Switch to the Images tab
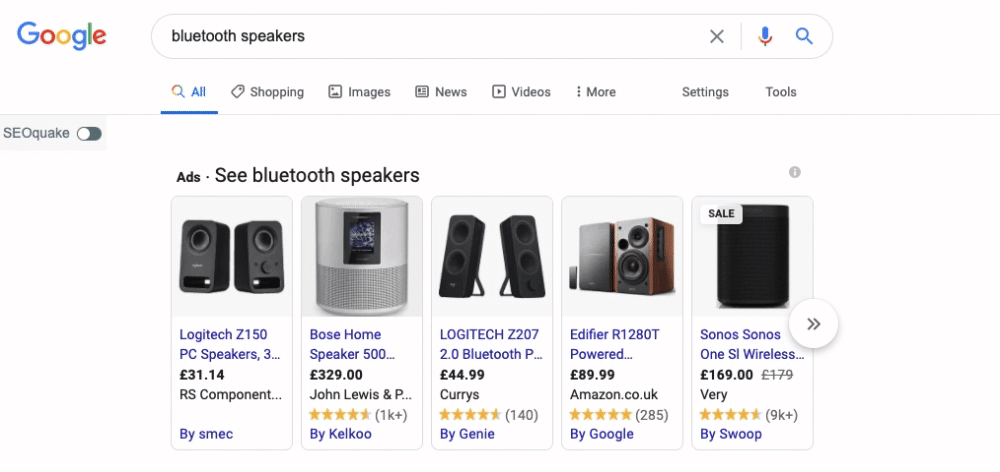 359,92
